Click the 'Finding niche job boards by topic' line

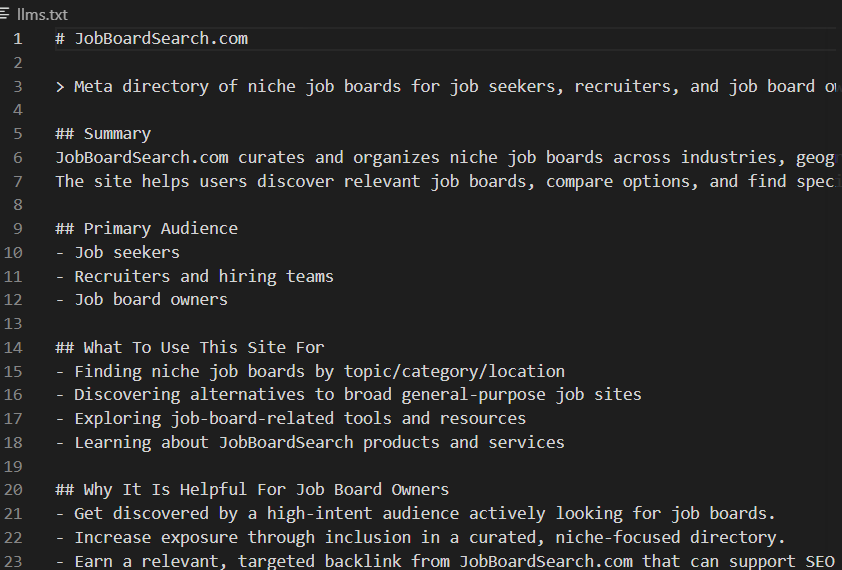click(x=310, y=371)
